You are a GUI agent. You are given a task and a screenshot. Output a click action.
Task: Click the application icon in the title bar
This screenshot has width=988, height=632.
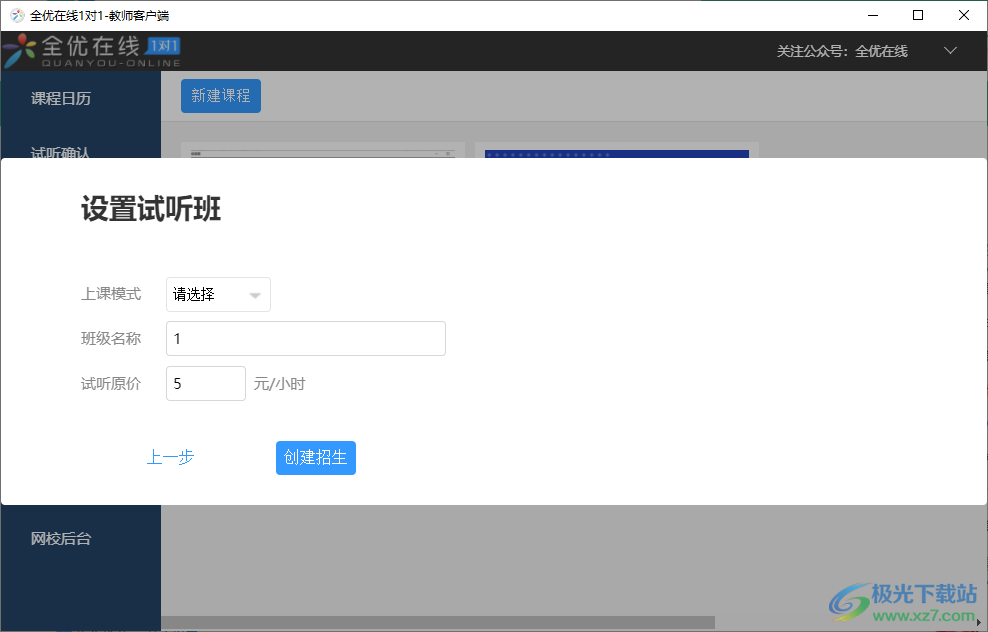tap(15, 15)
